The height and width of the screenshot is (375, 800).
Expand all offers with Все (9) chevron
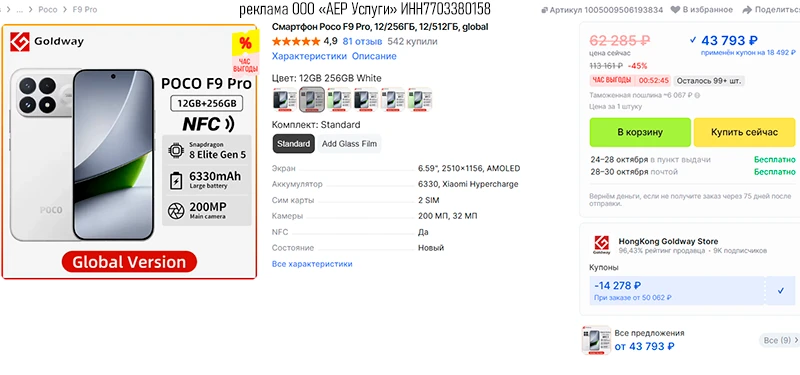(x=779, y=340)
